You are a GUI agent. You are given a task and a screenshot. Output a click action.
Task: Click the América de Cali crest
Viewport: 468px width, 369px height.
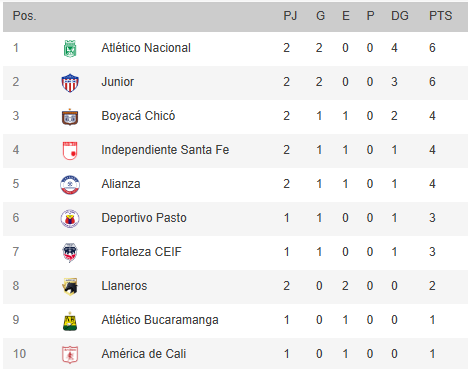[70, 354]
